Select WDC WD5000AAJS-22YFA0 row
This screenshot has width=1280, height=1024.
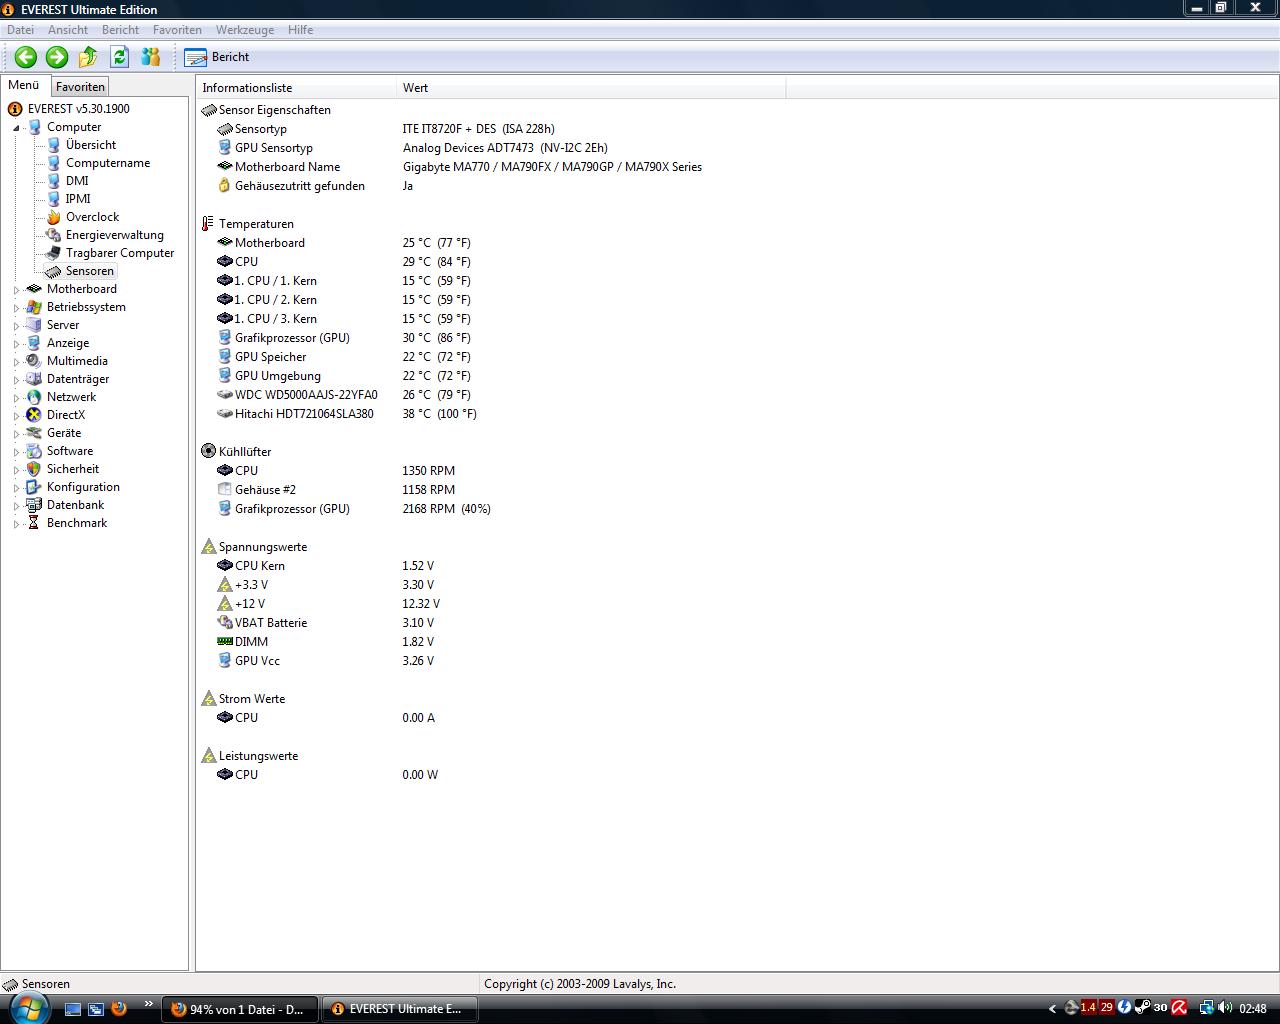[x=344, y=395]
